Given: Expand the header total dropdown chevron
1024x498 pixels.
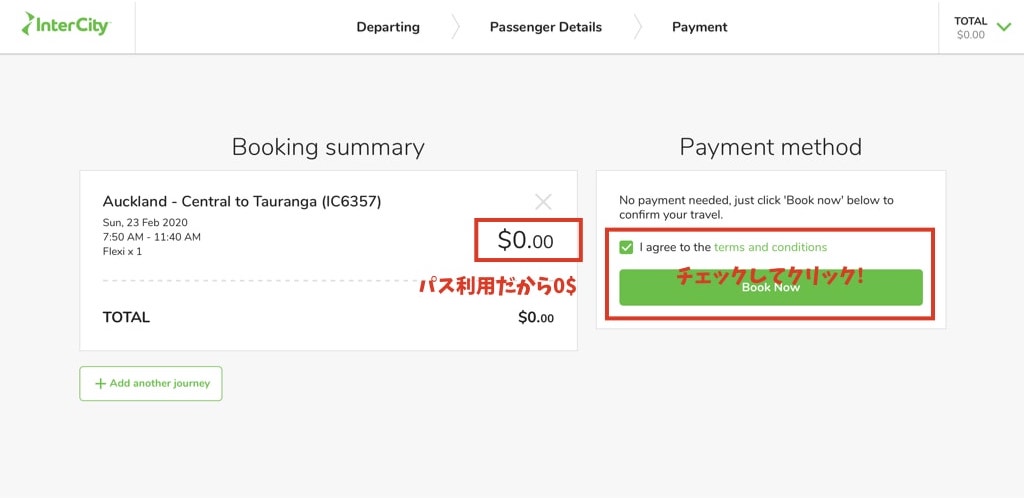Looking at the screenshot, I should tap(1004, 26).
